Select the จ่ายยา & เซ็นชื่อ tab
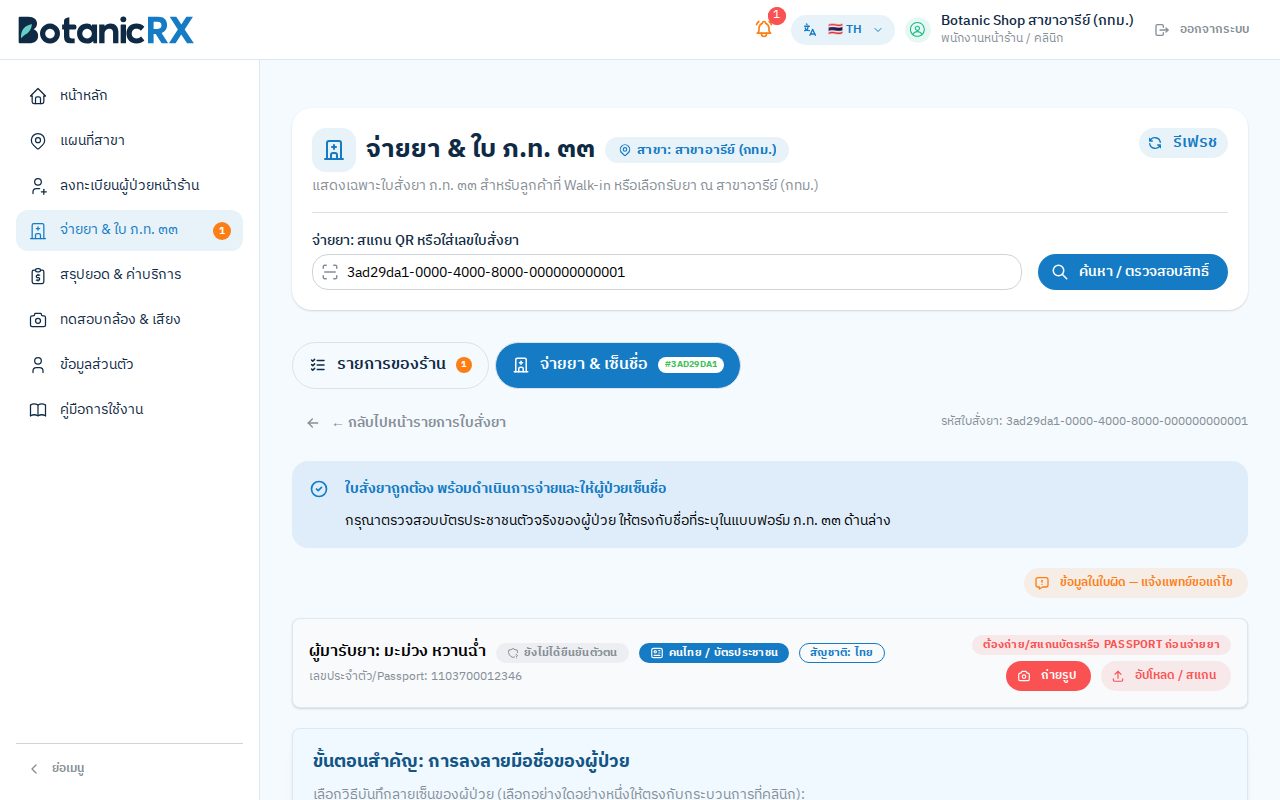The width and height of the screenshot is (1280, 800). tap(618, 365)
